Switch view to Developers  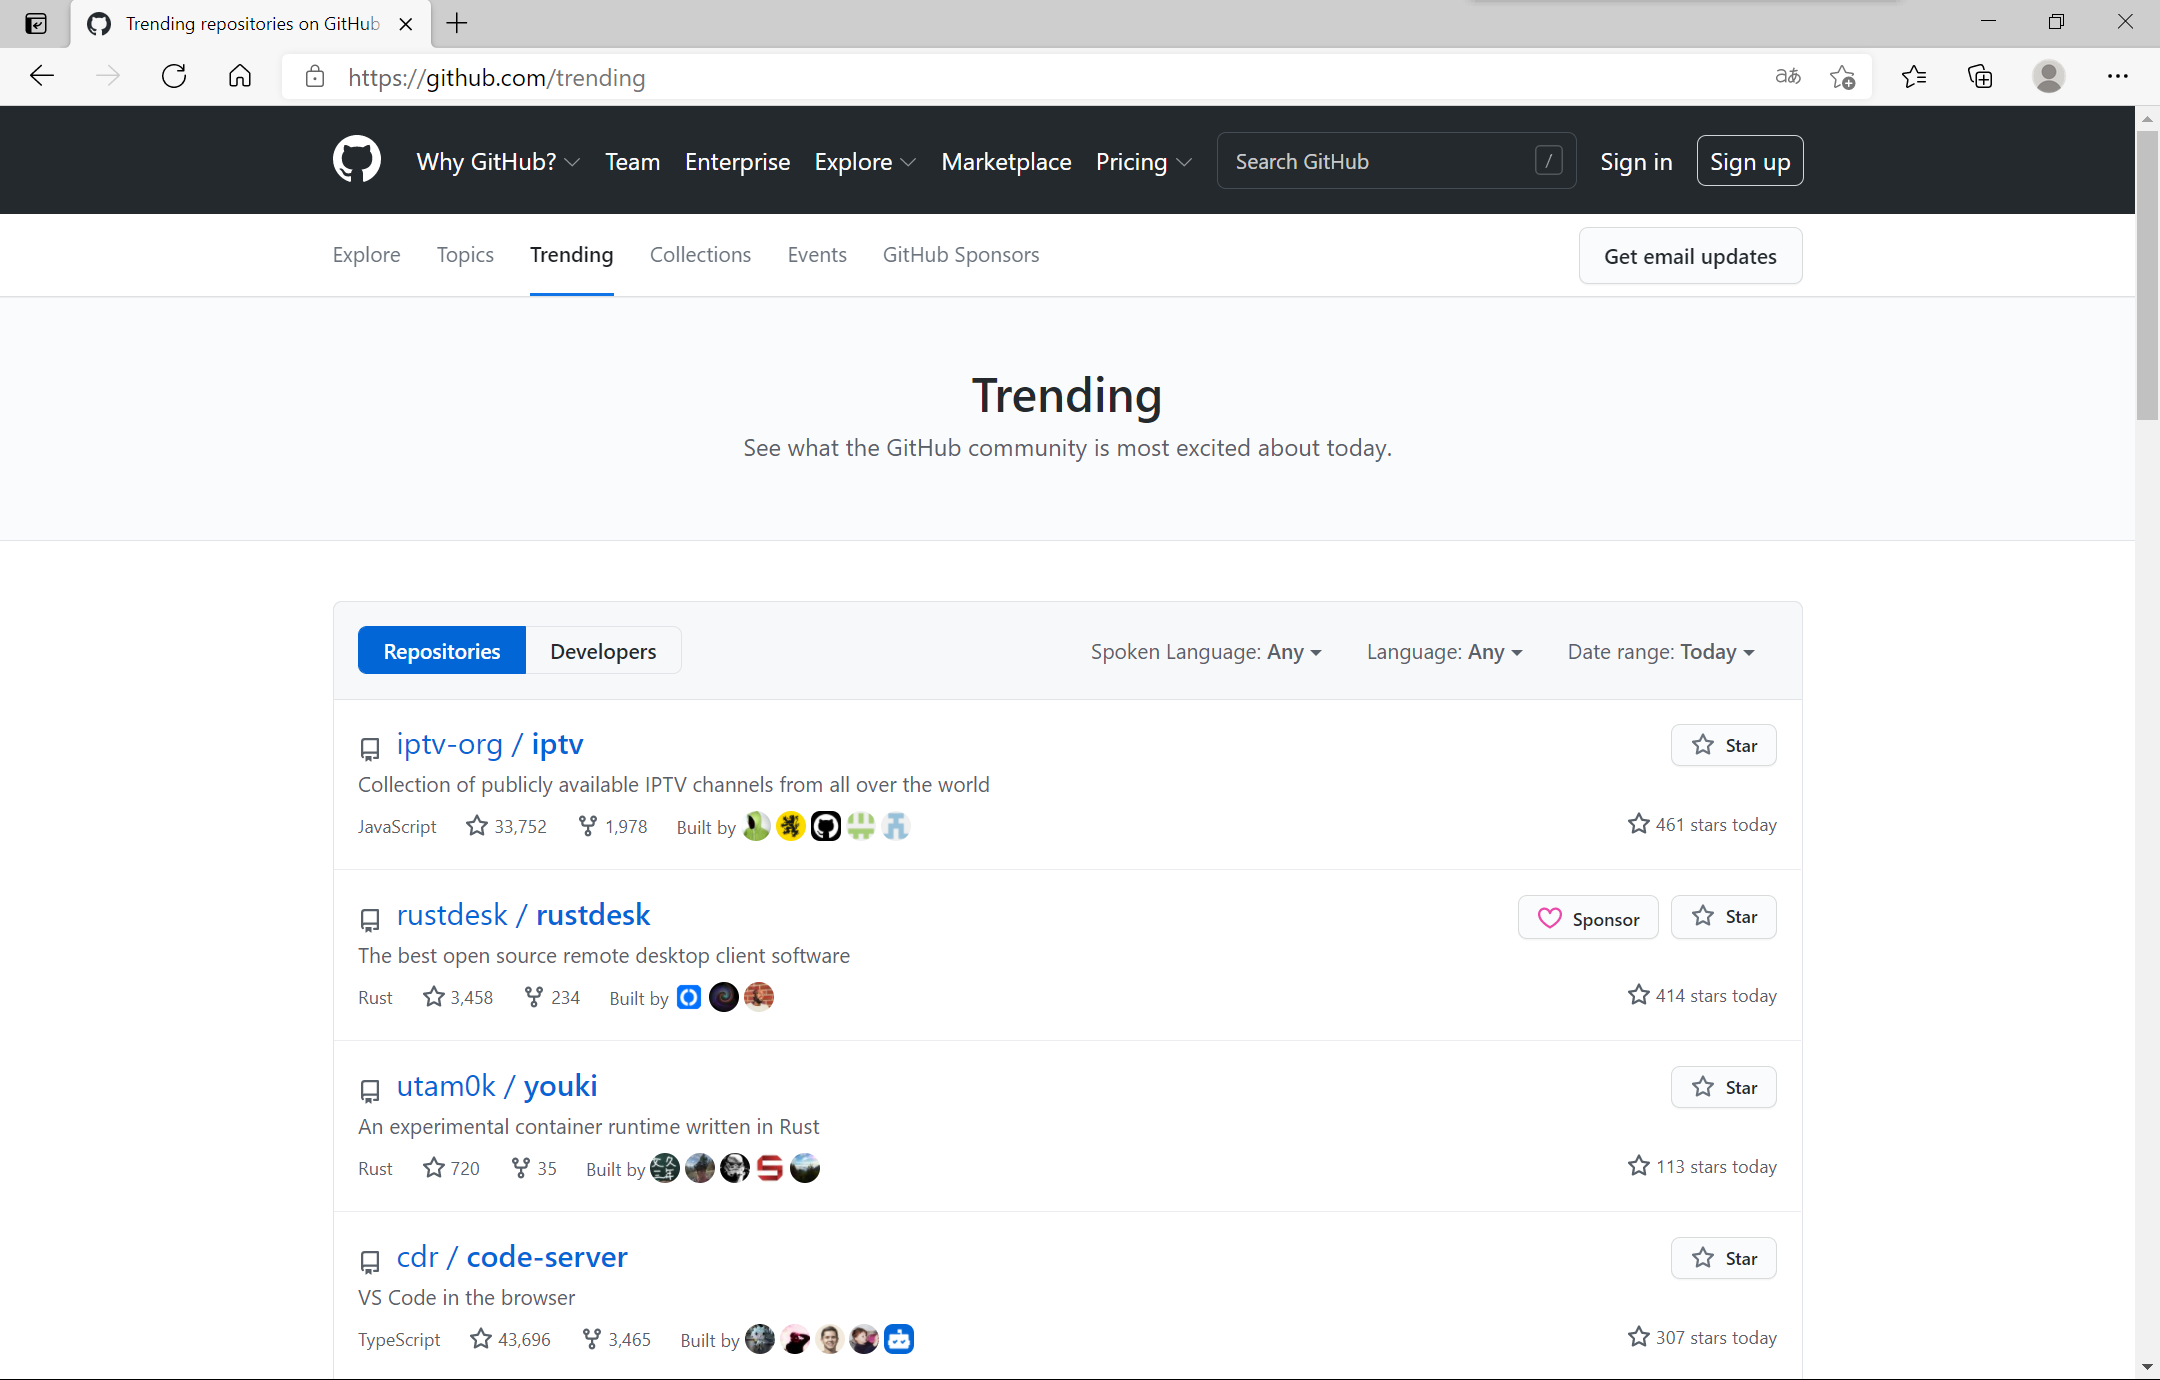click(603, 651)
